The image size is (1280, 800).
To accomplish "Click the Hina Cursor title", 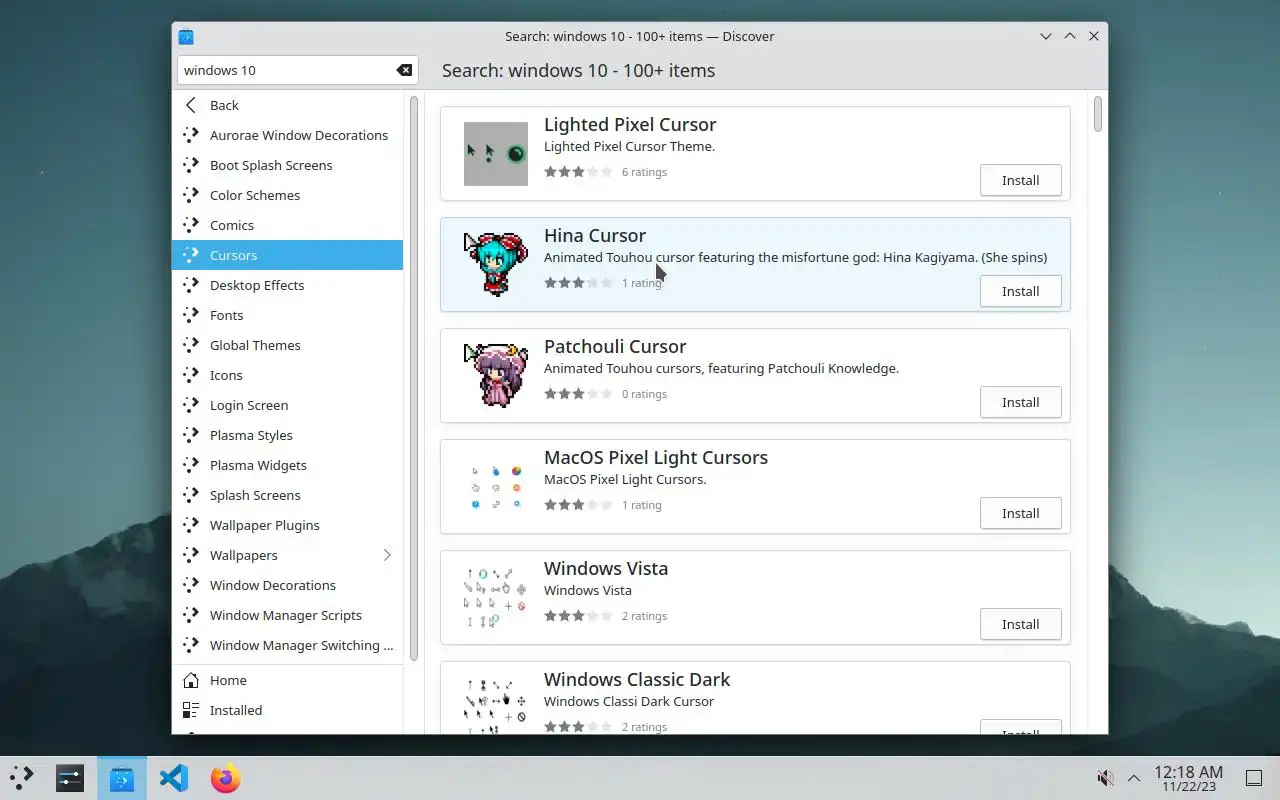I will click(595, 235).
